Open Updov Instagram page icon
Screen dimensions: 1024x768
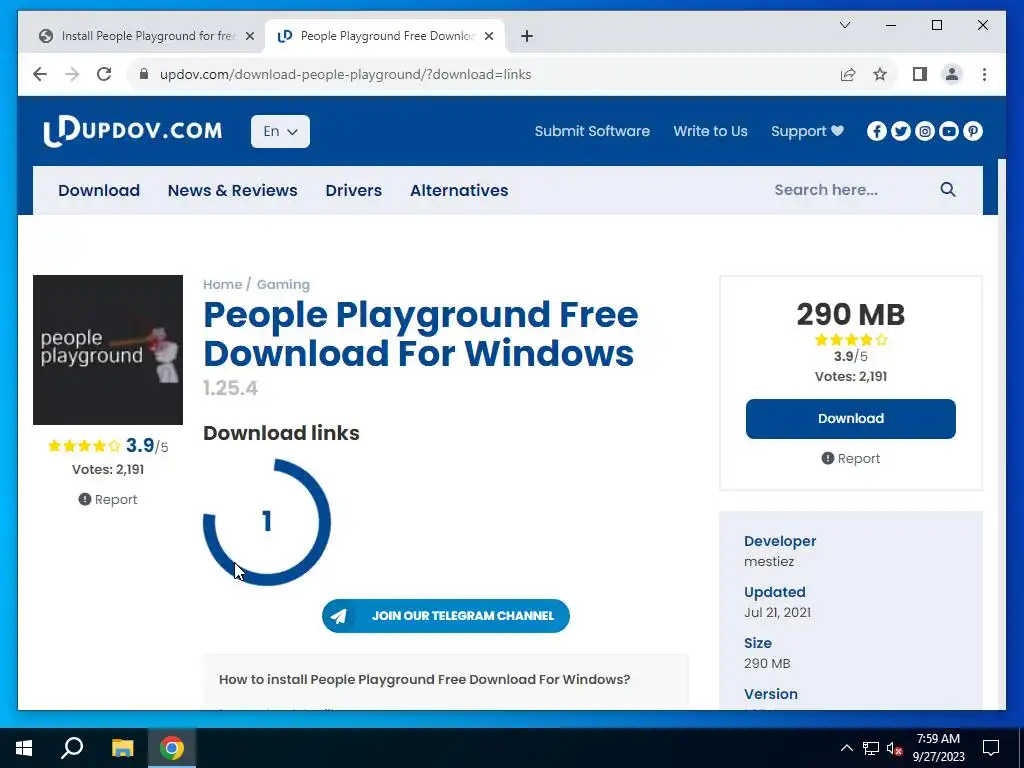(925, 131)
